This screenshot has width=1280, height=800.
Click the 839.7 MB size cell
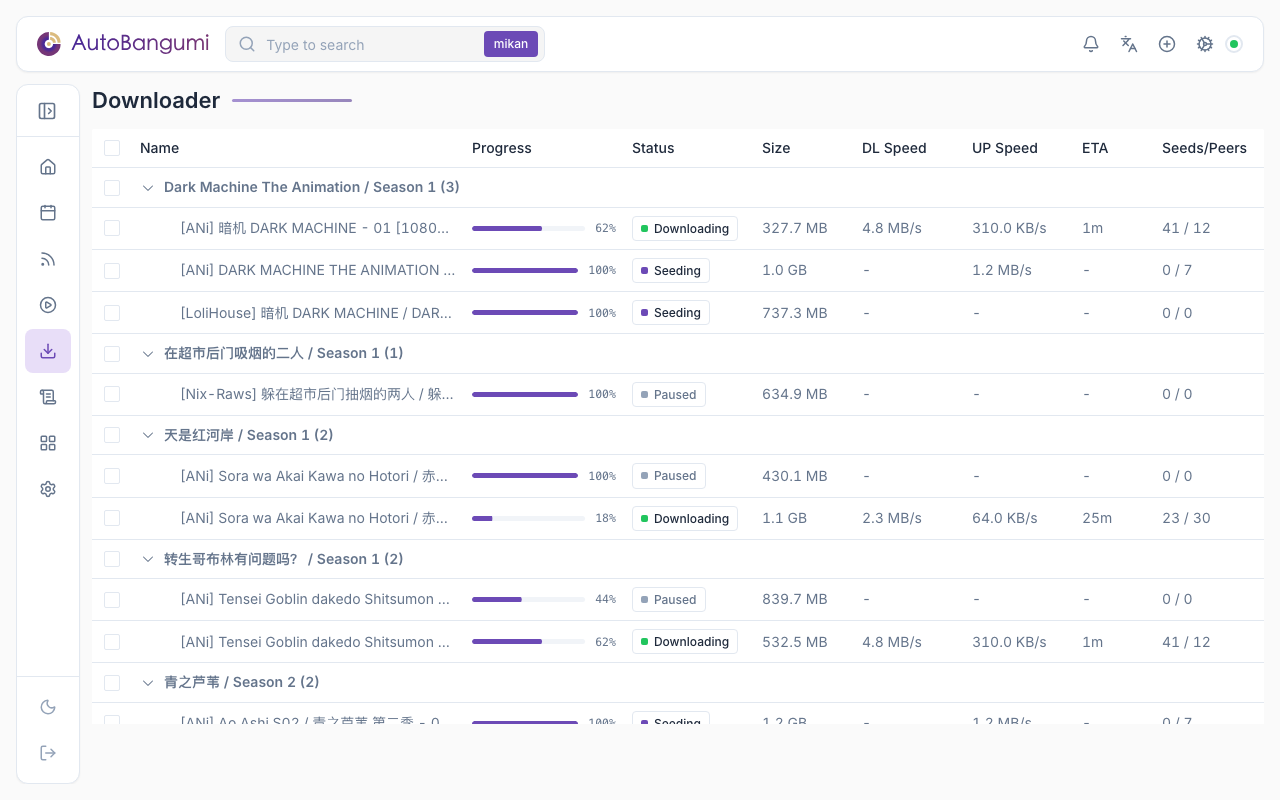pyautogui.click(x=795, y=599)
